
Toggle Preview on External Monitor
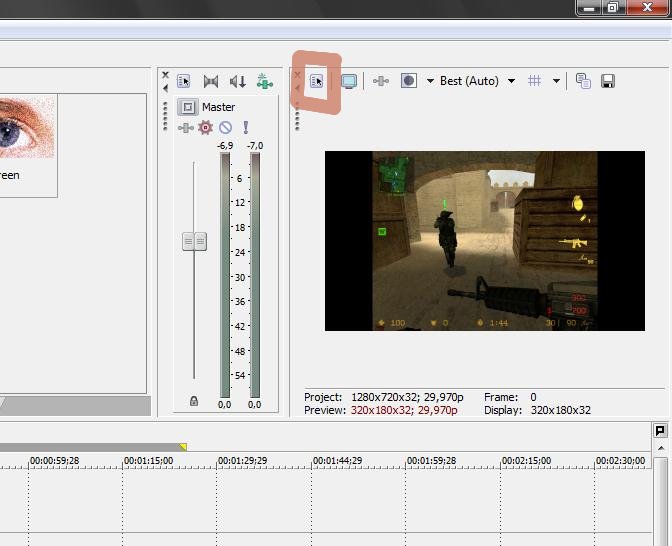pos(349,81)
